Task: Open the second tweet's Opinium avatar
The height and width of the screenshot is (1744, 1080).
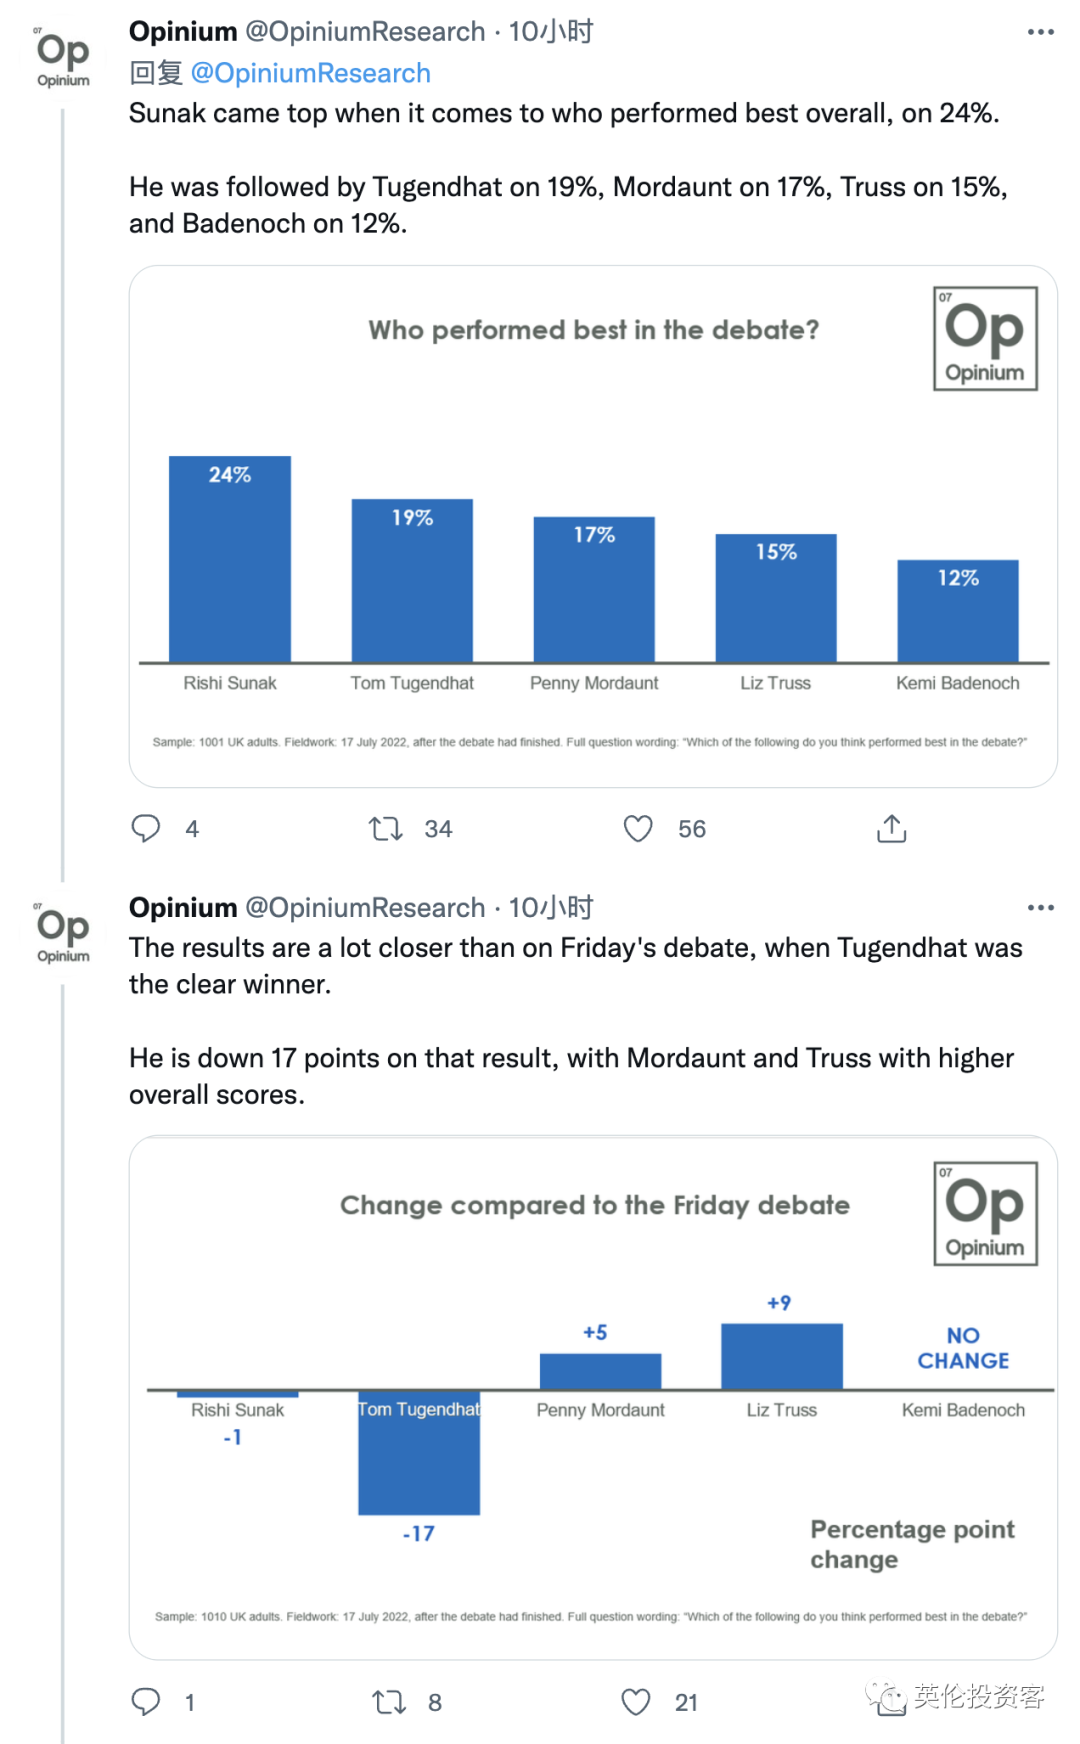Action: tap(63, 933)
